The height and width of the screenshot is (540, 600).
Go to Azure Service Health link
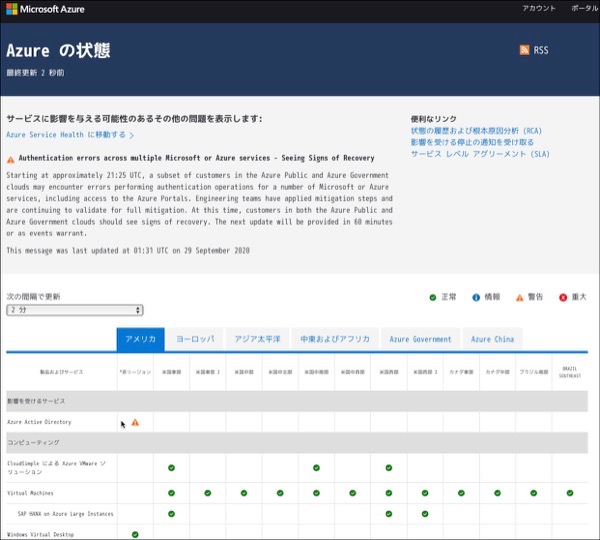click(x=70, y=135)
